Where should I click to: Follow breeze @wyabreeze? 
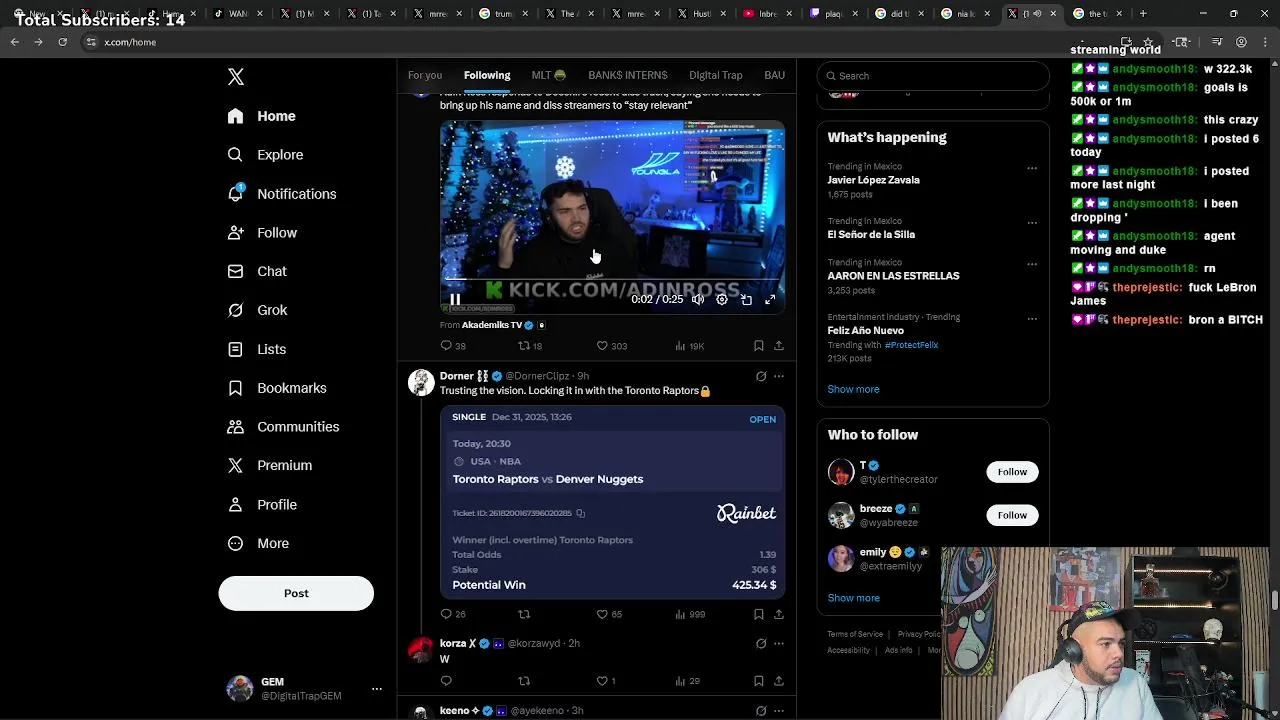click(1012, 515)
